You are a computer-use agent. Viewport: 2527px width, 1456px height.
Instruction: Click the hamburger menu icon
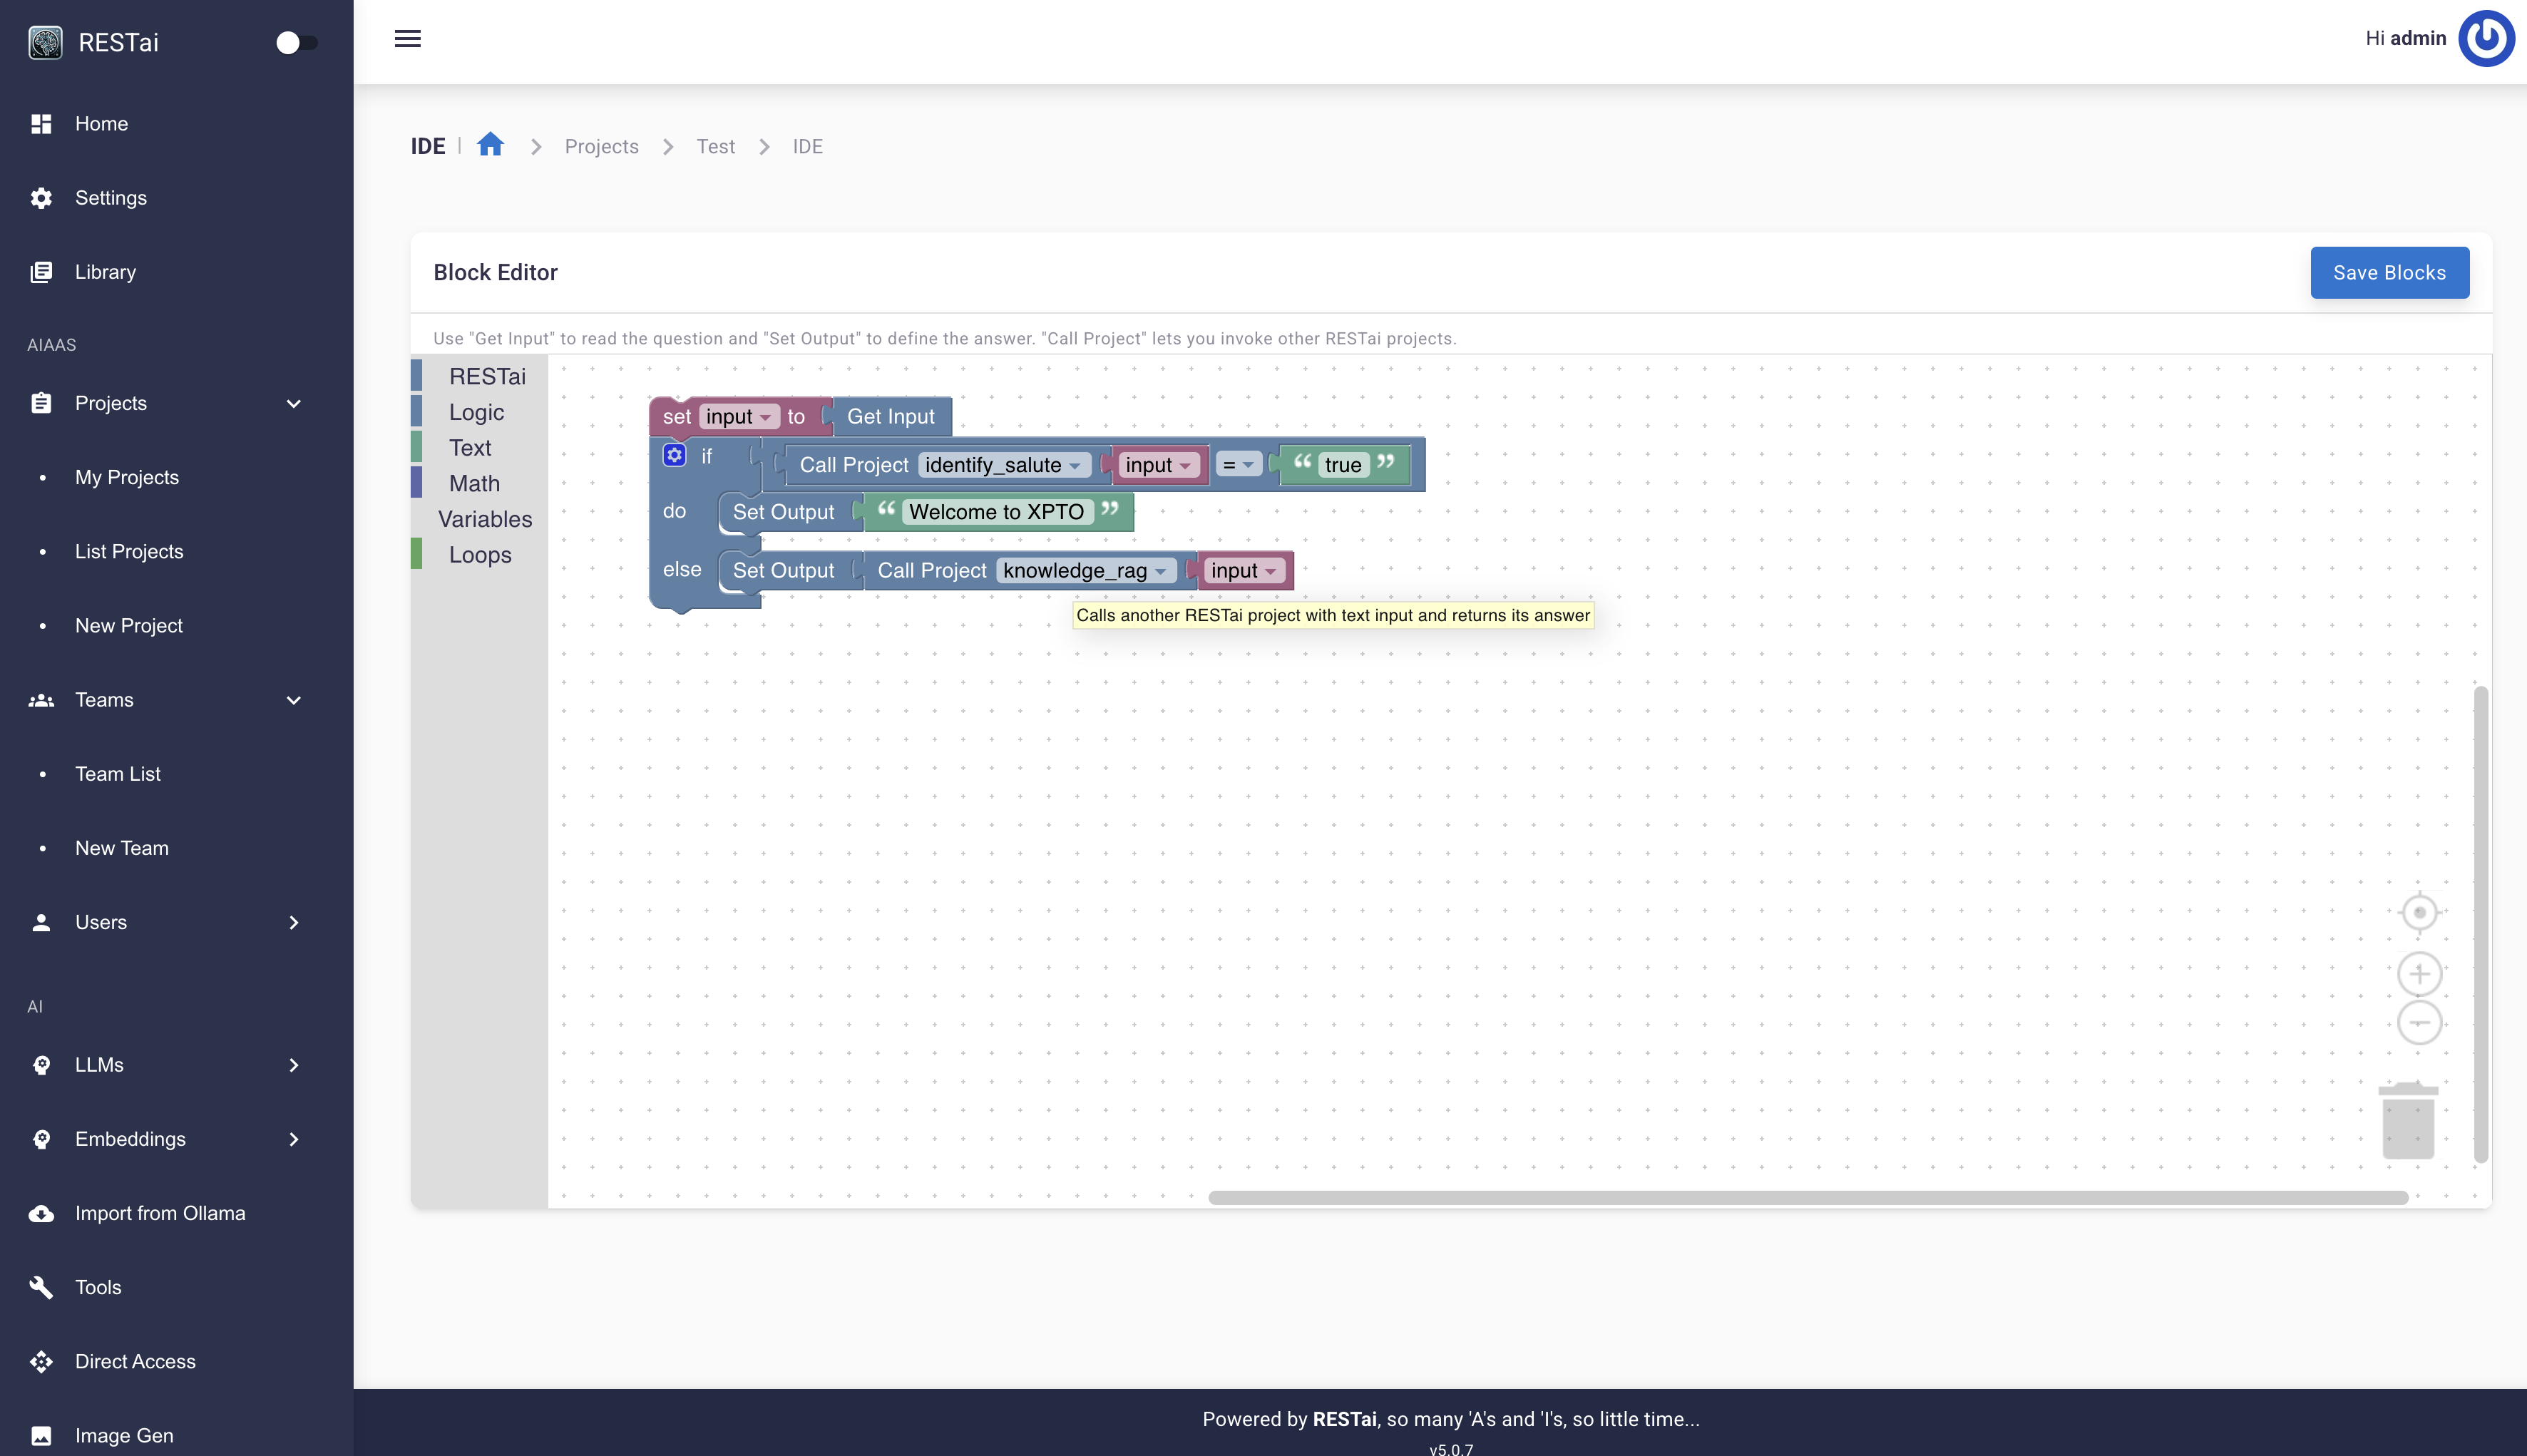(x=407, y=39)
